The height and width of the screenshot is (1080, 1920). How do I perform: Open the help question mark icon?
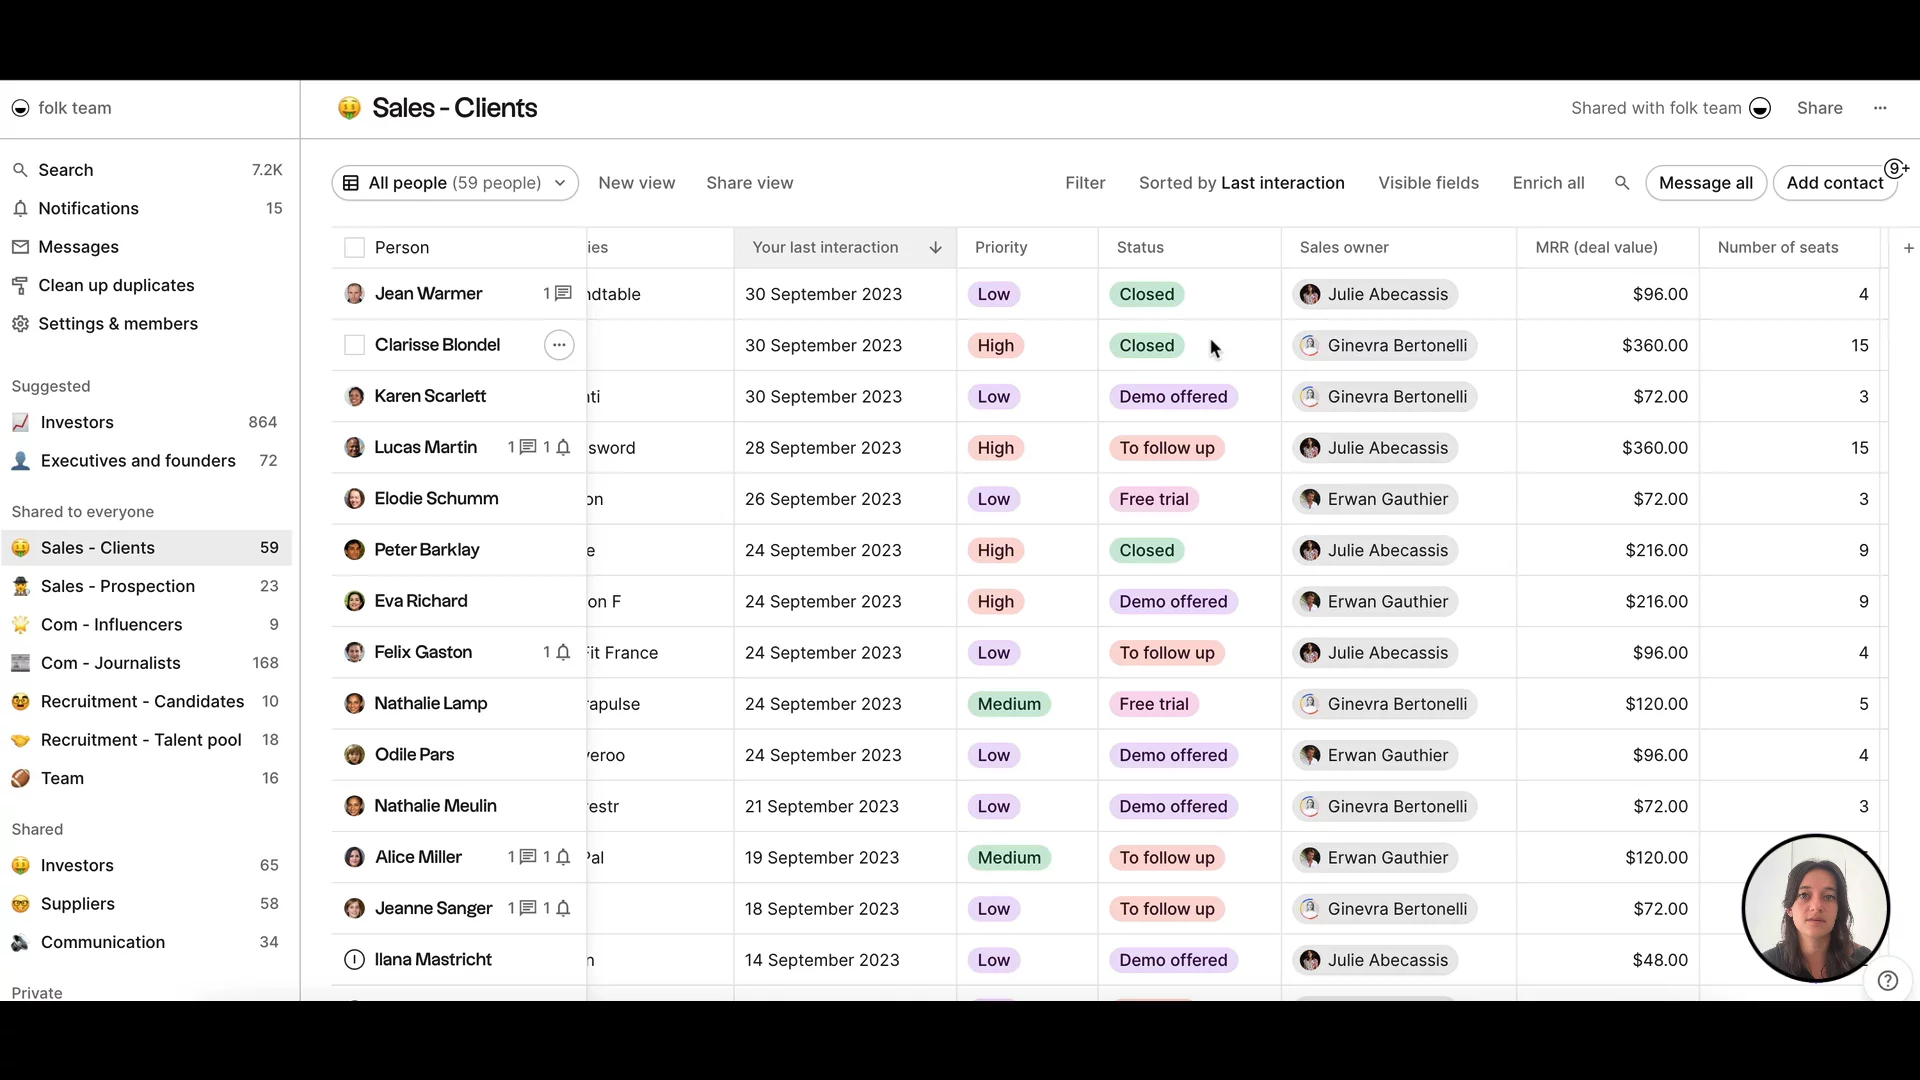[x=1888, y=980]
